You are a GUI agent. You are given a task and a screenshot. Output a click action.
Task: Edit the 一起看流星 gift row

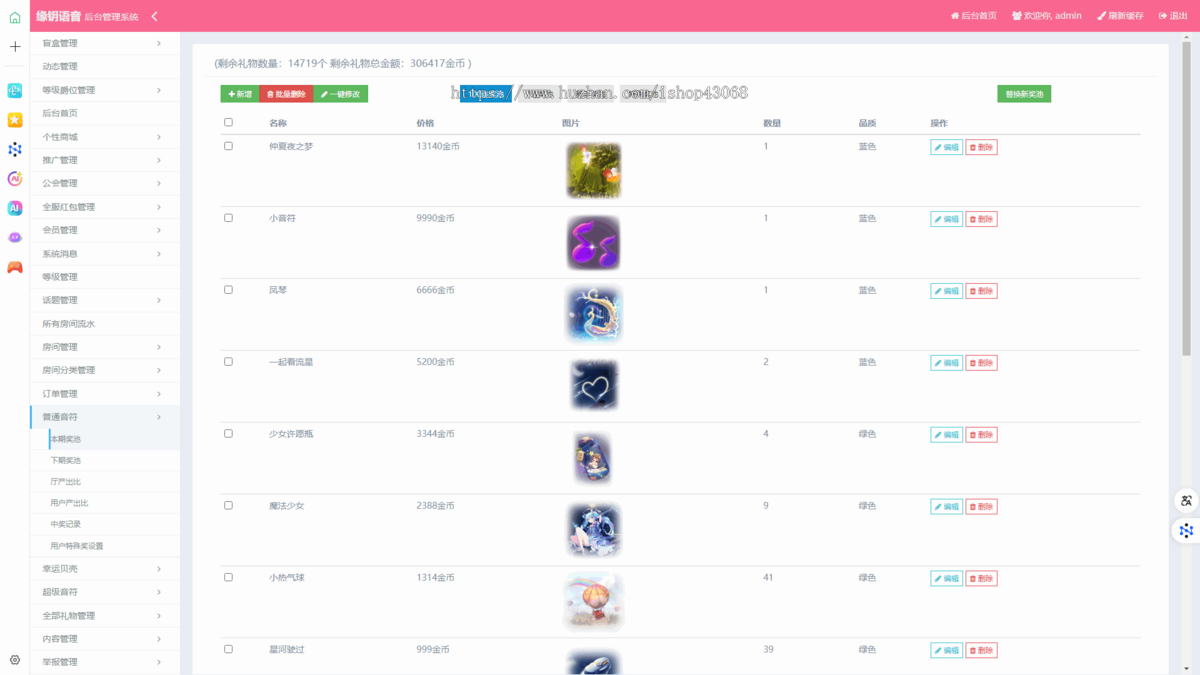[x=946, y=363]
